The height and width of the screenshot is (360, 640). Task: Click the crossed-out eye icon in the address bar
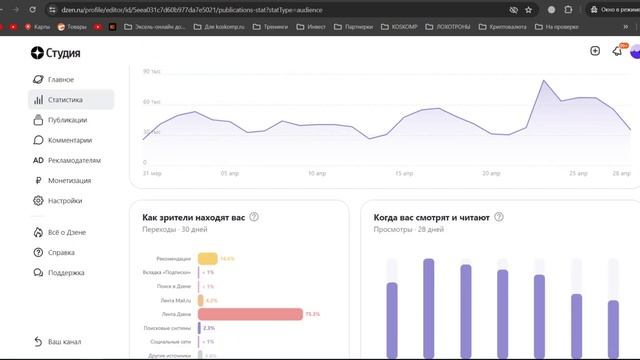[x=513, y=10]
